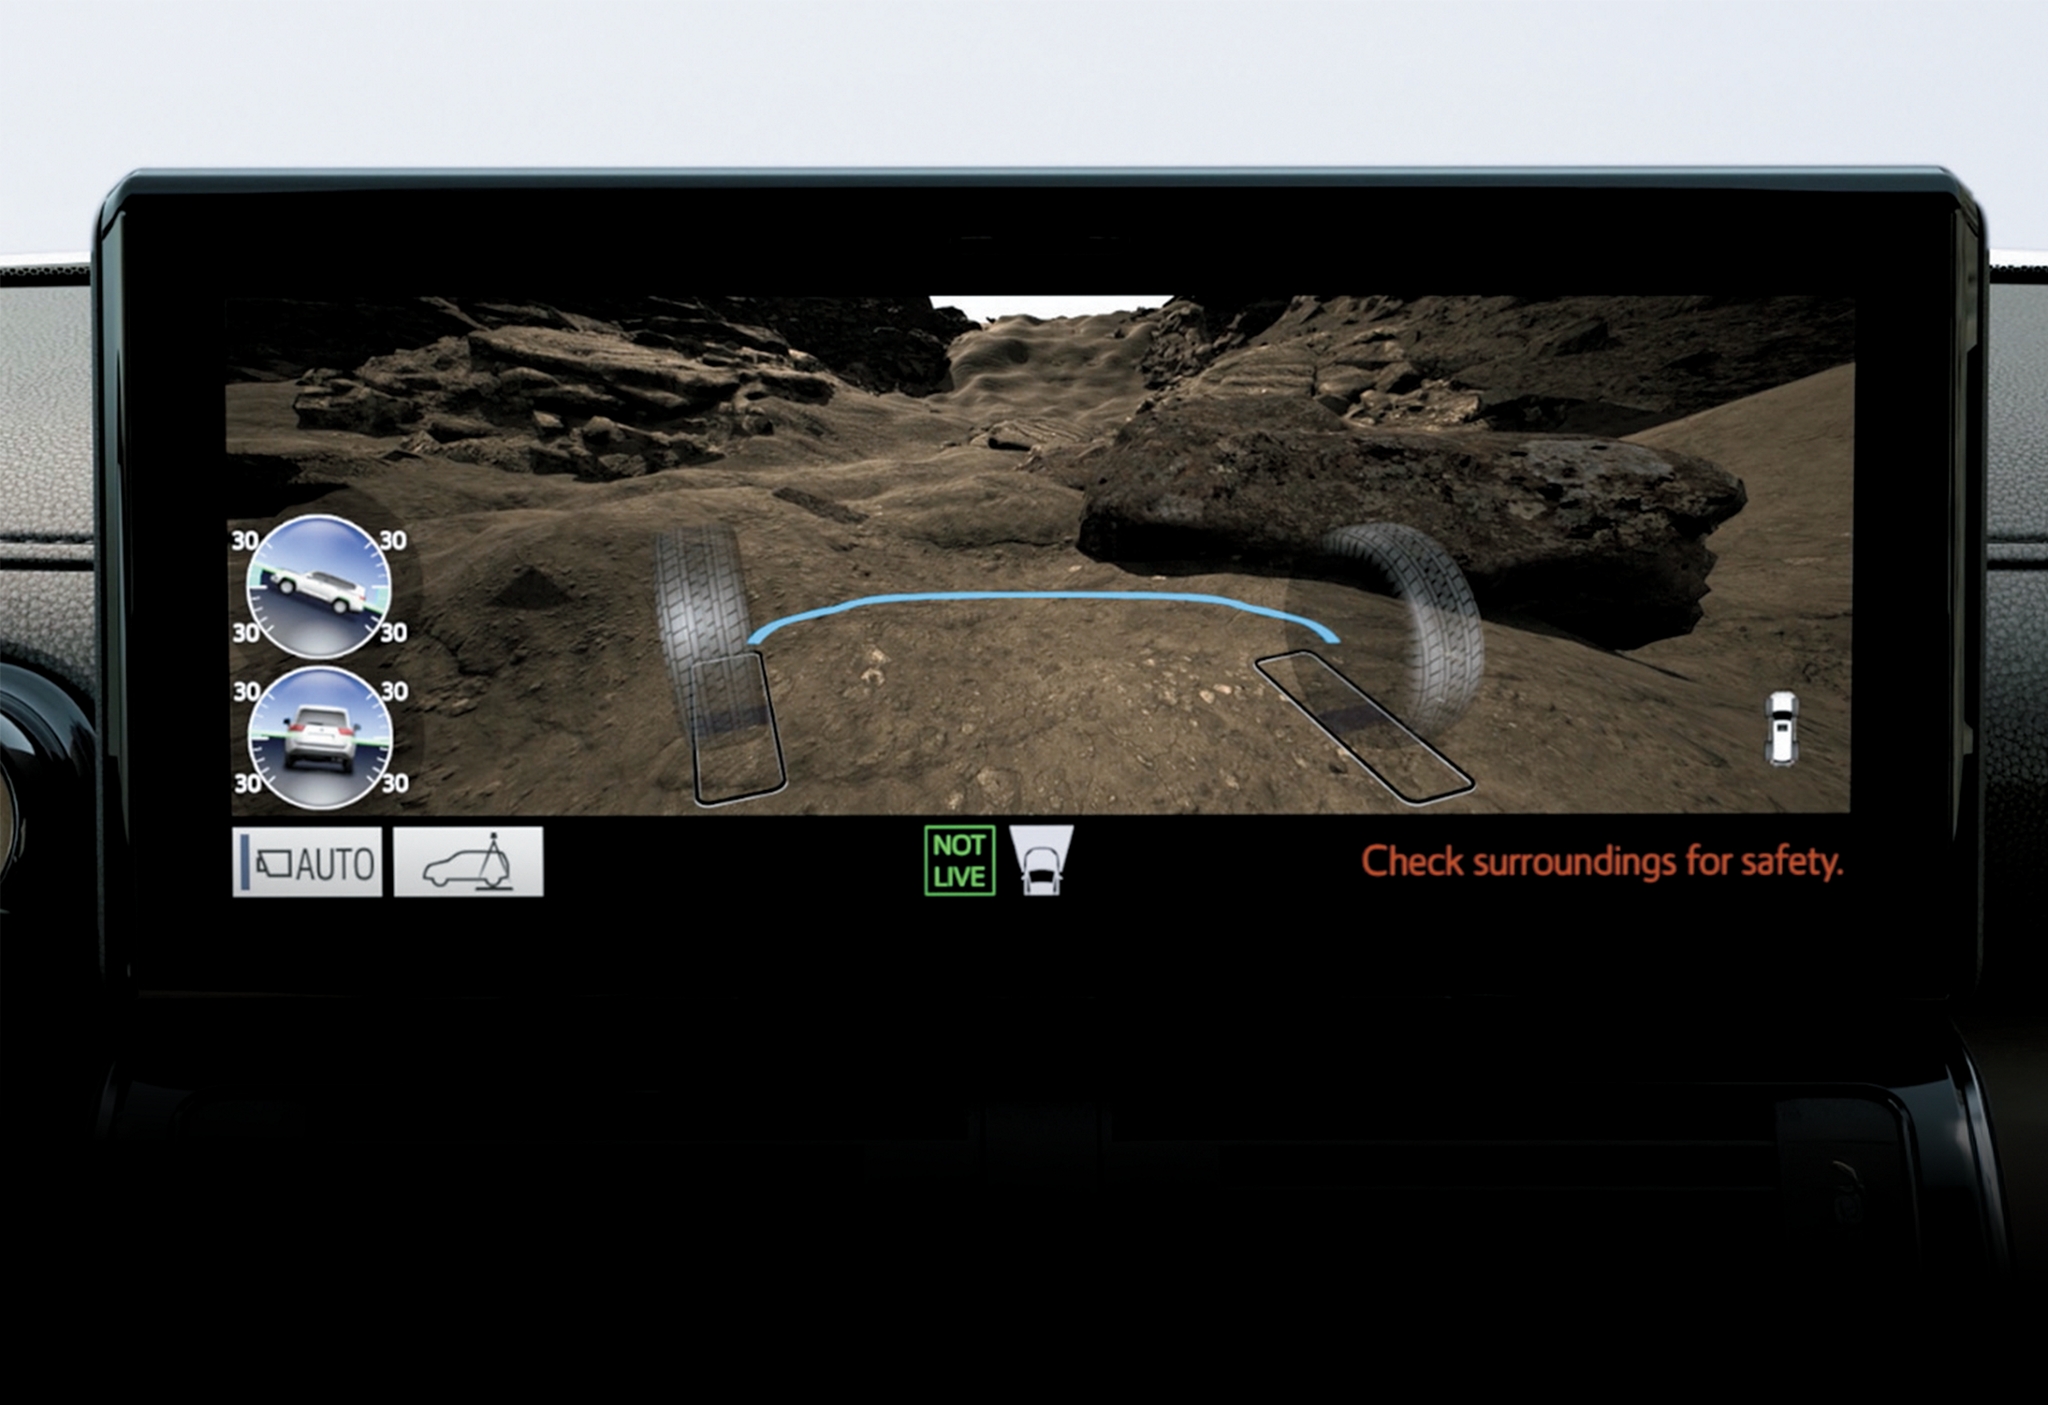The height and width of the screenshot is (1405, 2048).
Task: Tap the upper-right 30 on pitch gauge
Action: click(x=393, y=541)
